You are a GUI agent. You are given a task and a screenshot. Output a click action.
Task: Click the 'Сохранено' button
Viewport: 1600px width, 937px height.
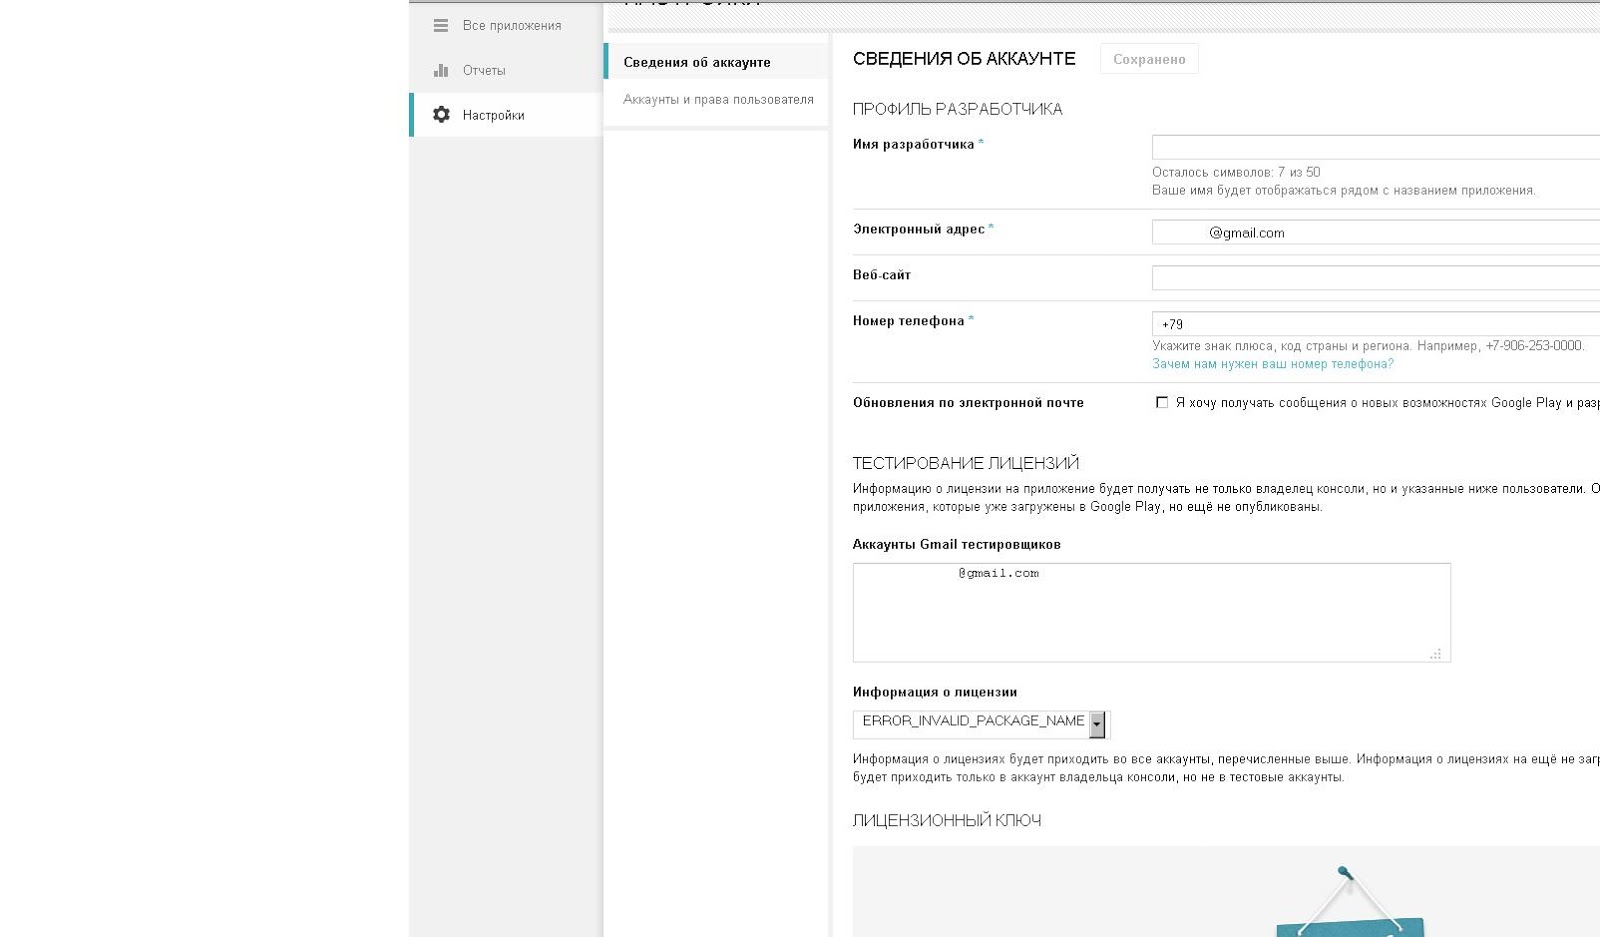pos(1149,59)
